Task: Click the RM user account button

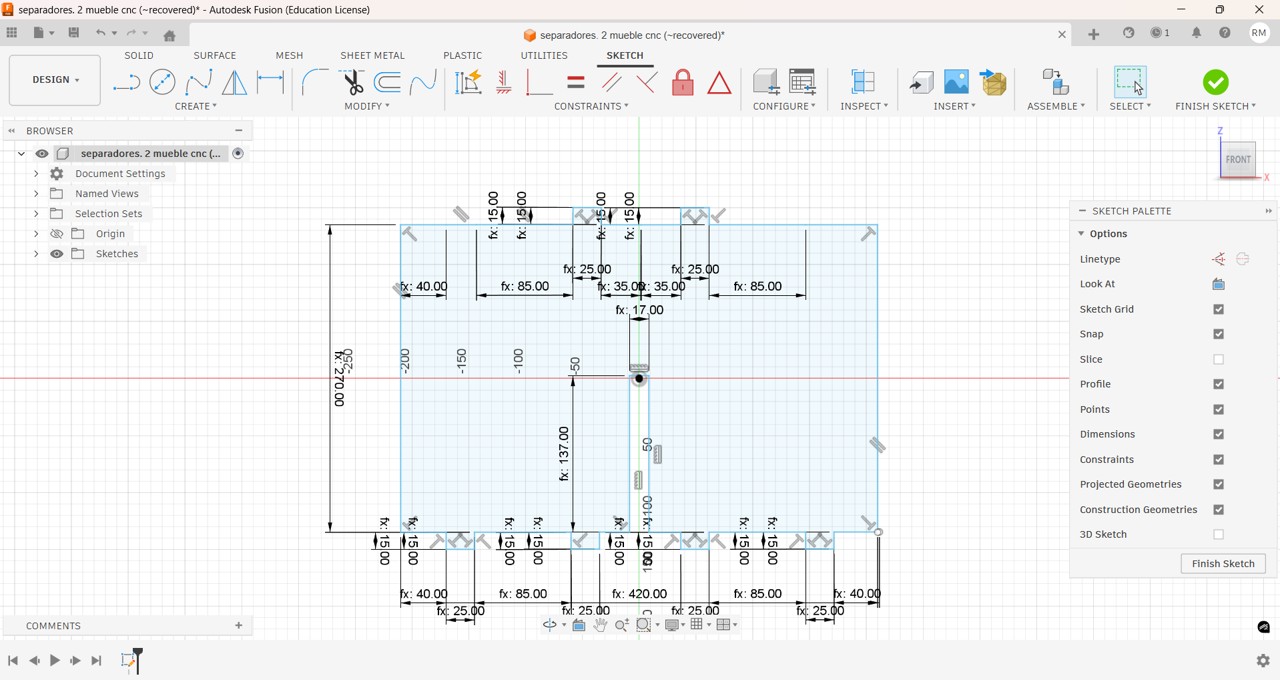Action: [x=1259, y=33]
